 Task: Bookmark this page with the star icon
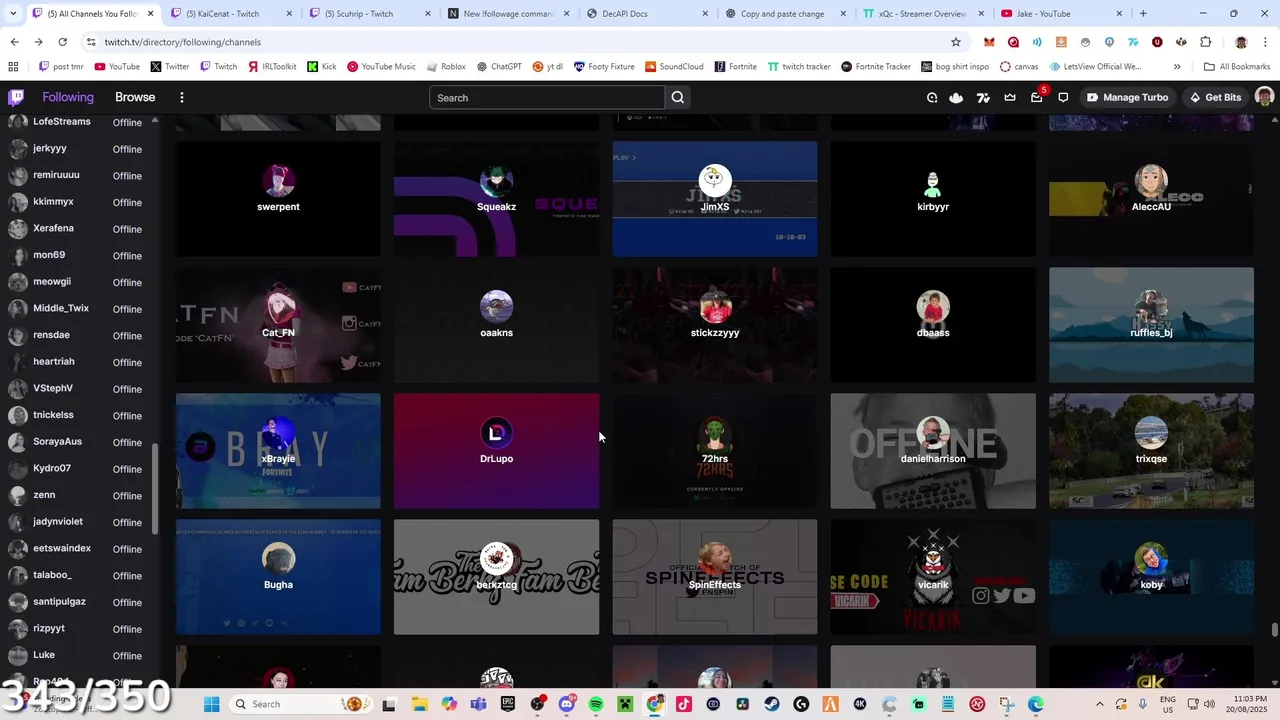[956, 42]
